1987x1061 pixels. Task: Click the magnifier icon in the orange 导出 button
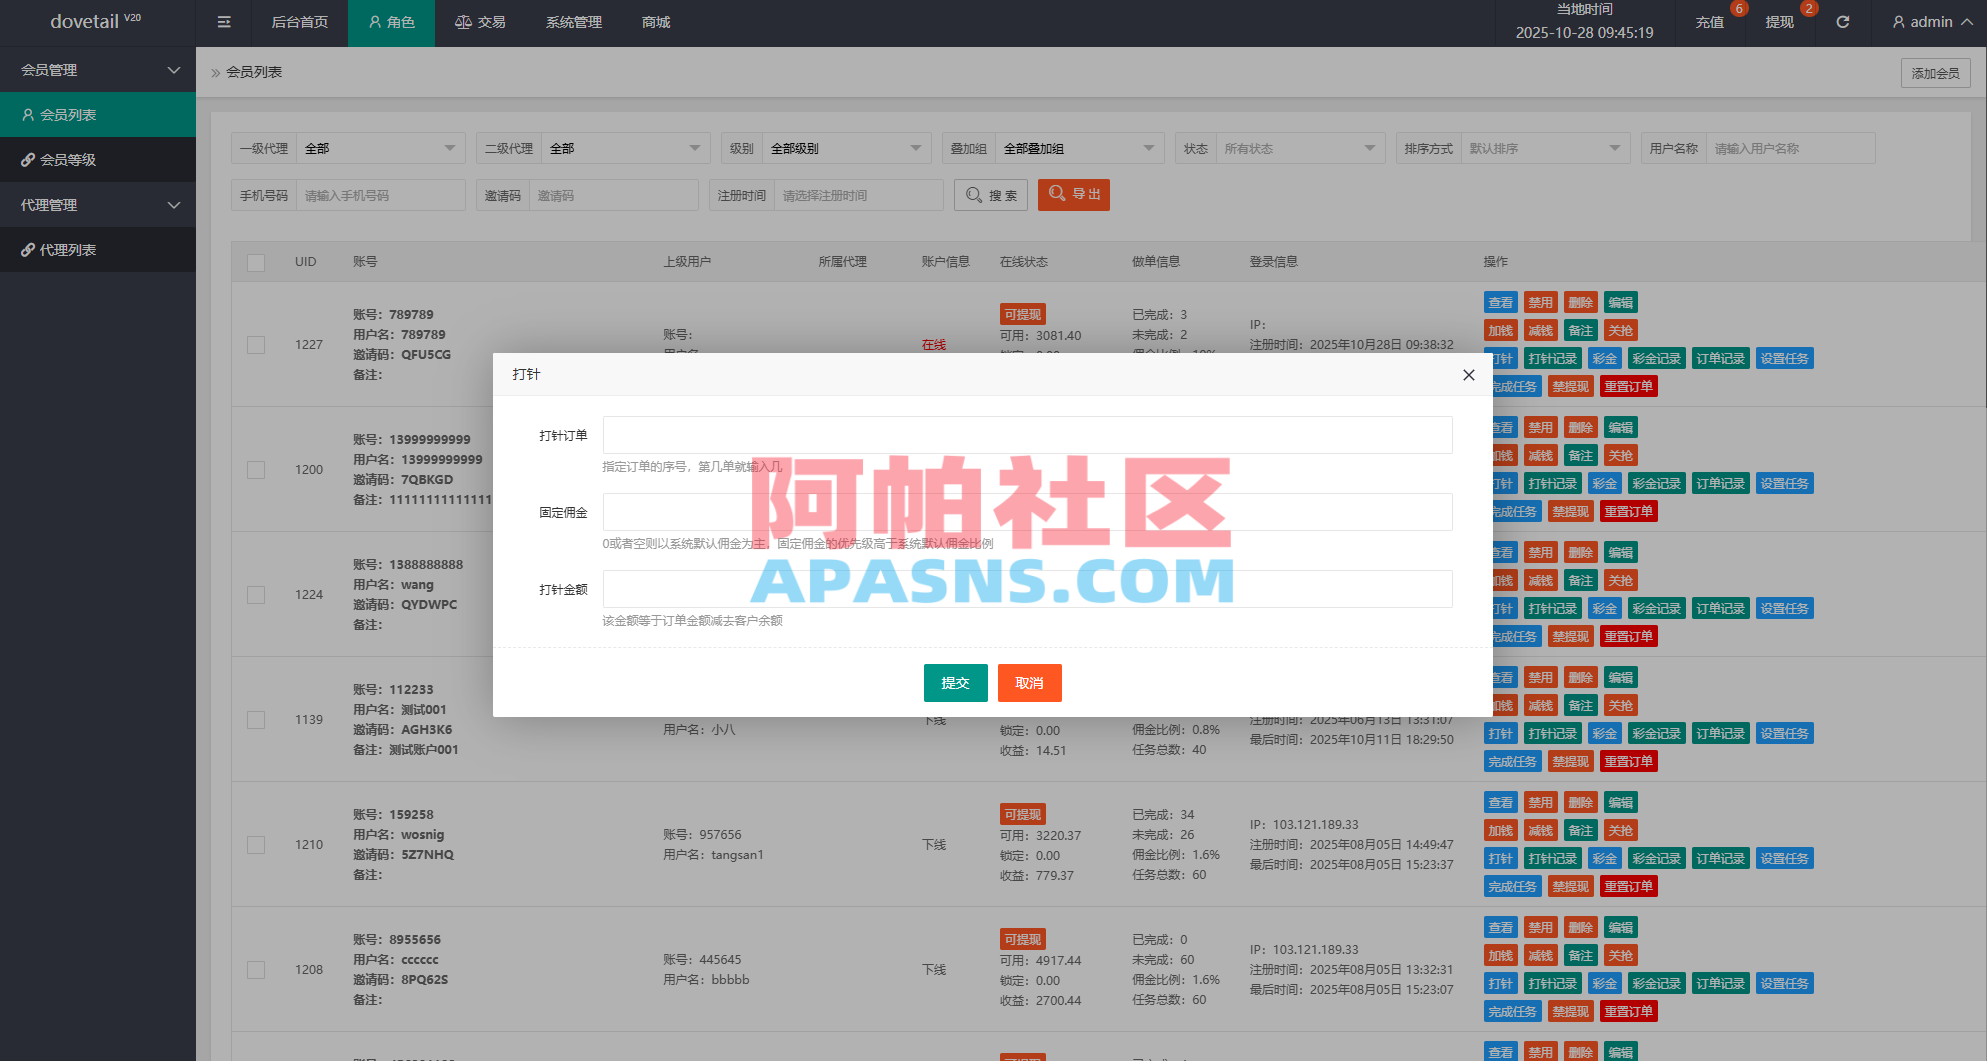(x=1057, y=194)
